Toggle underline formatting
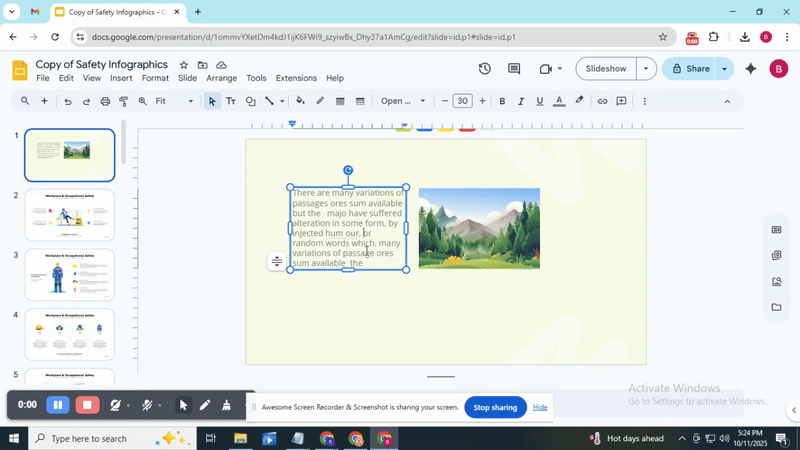The width and height of the screenshot is (800, 450). tap(540, 101)
